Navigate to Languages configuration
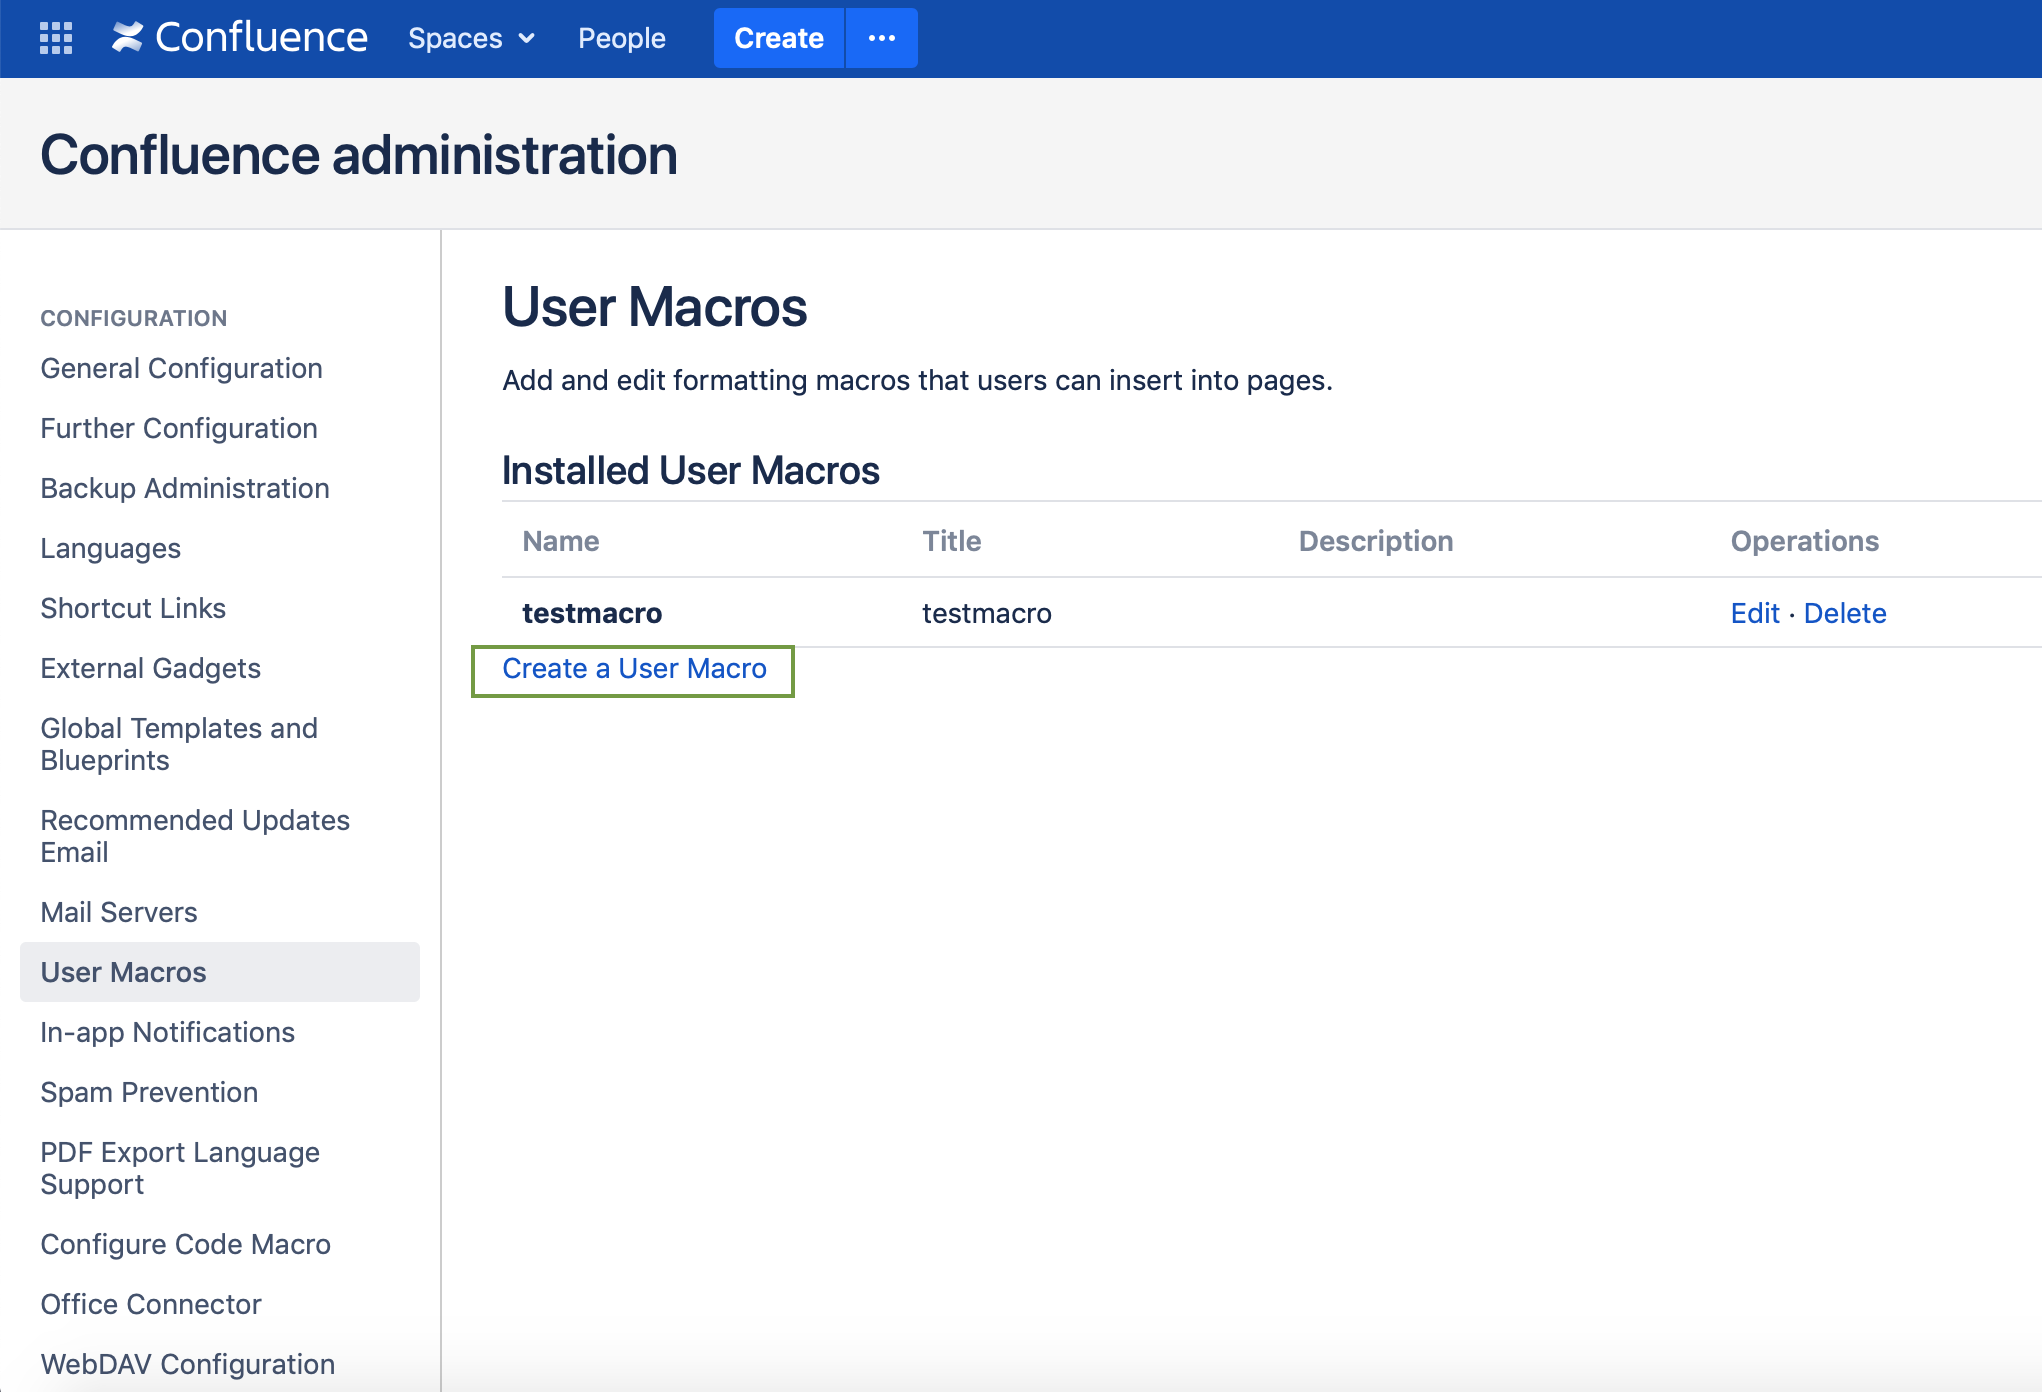The image size is (2042, 1392). point(110,548)
